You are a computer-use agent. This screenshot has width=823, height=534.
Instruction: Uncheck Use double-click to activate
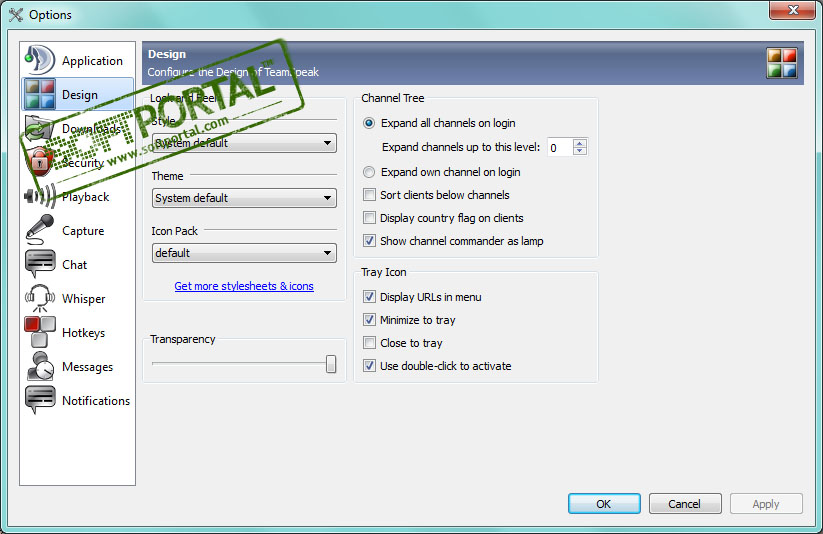pyautogui.click(x=370, y=366)
